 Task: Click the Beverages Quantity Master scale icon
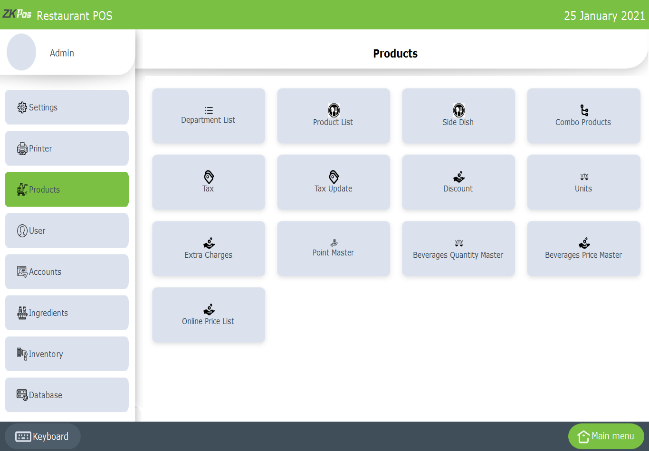pos(459,243)
